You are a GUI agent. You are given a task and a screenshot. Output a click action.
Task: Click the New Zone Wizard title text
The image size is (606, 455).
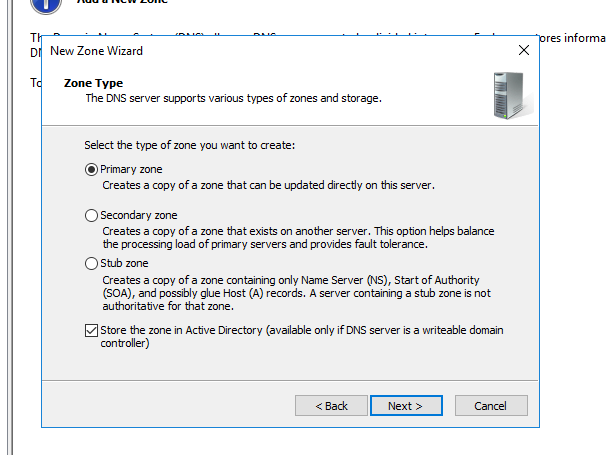(96, 51)
